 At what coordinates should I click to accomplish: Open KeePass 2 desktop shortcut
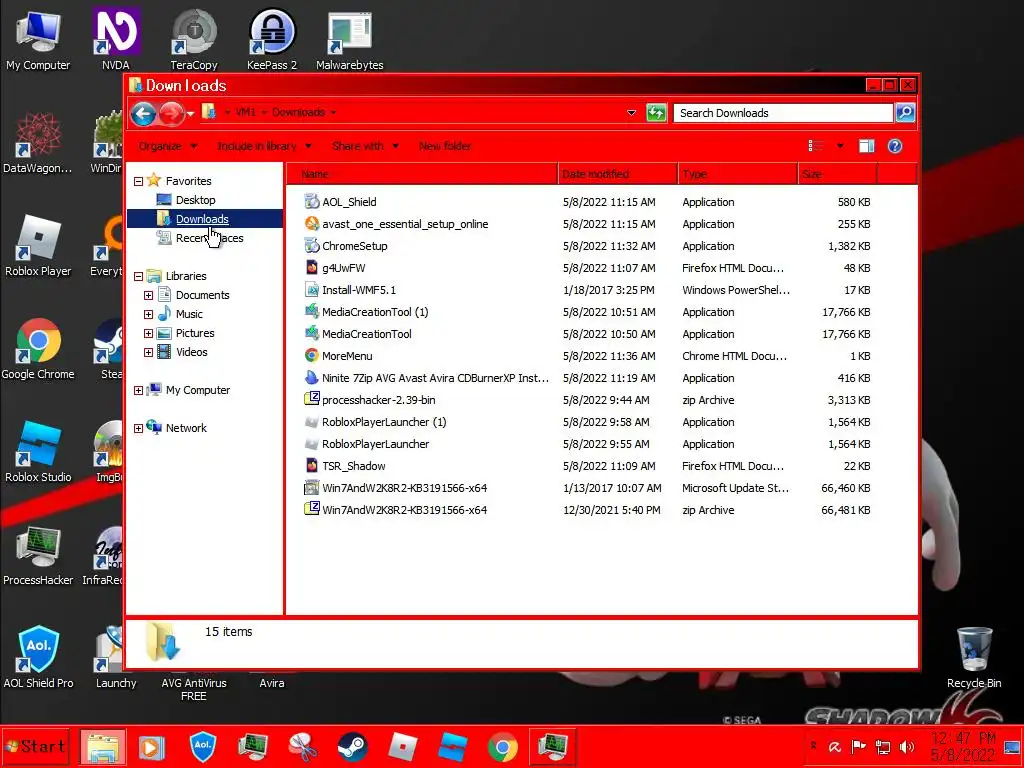coord(272,39)
